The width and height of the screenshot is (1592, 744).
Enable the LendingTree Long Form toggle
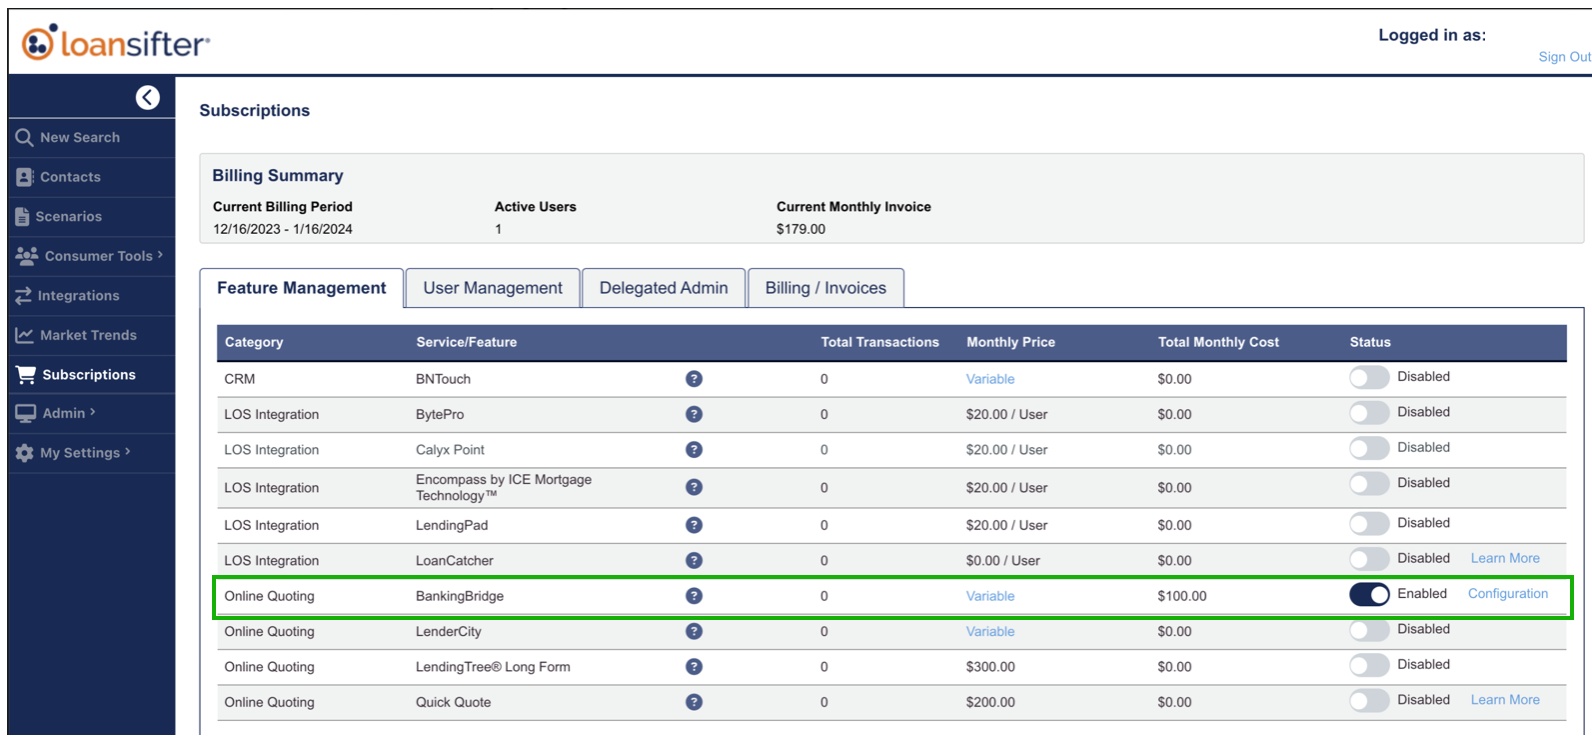(x=1369, y=665)
